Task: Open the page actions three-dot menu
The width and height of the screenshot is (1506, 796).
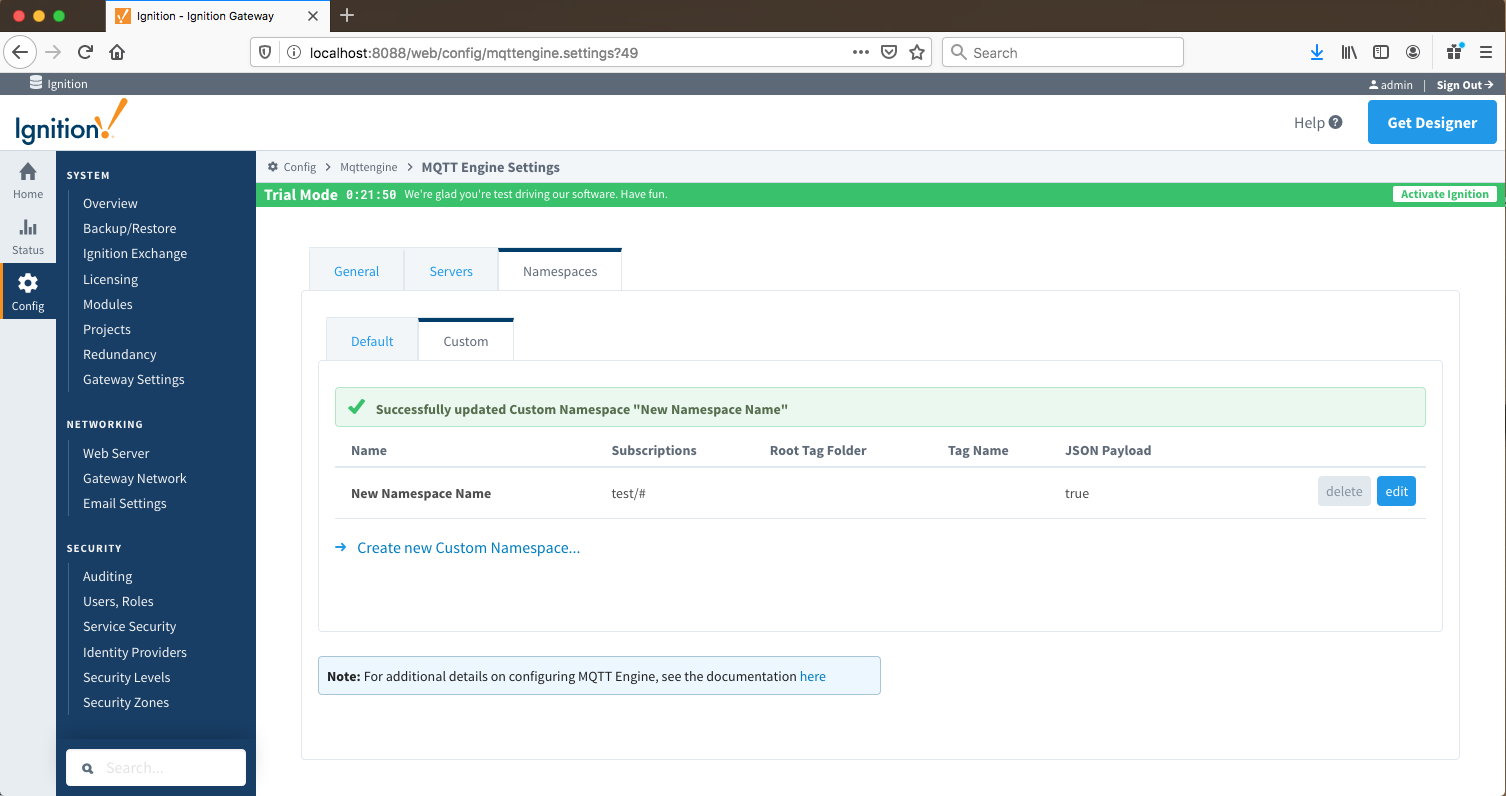Action: [x=860, y=52]
